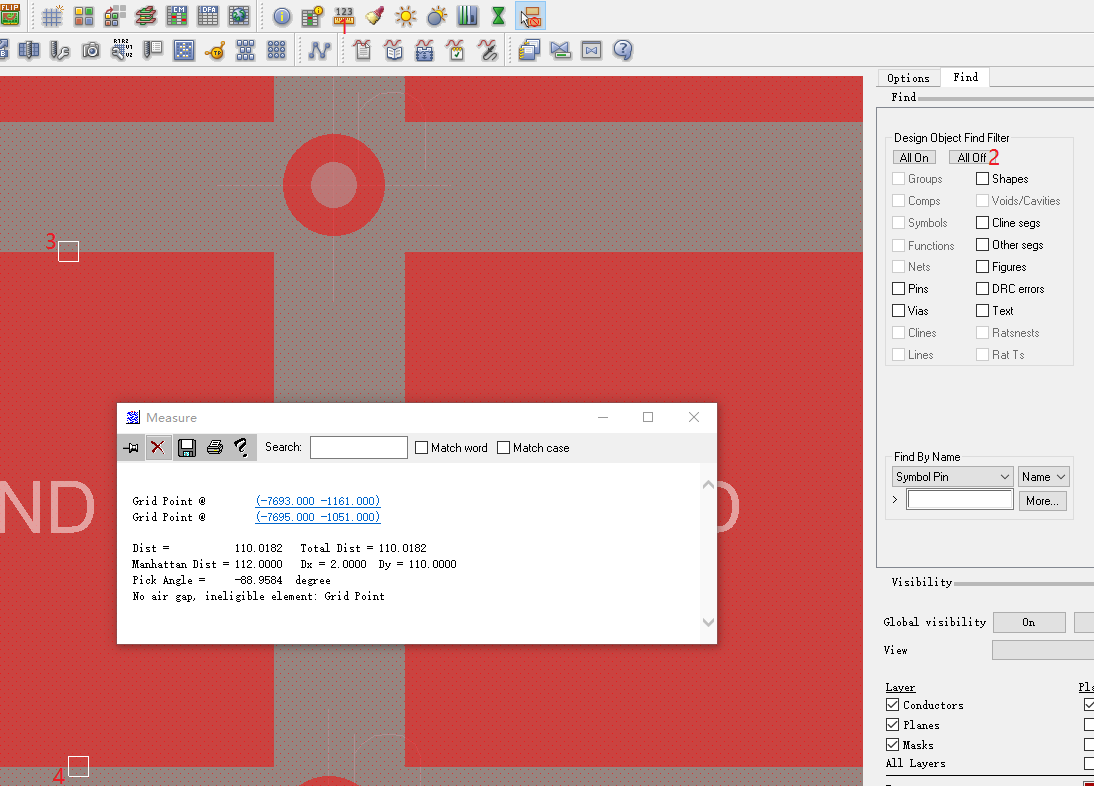The width and height of the screenshot is (1094, 786).
Task: Open the color dialog paintbrush icon
Action: pos(373,16)
